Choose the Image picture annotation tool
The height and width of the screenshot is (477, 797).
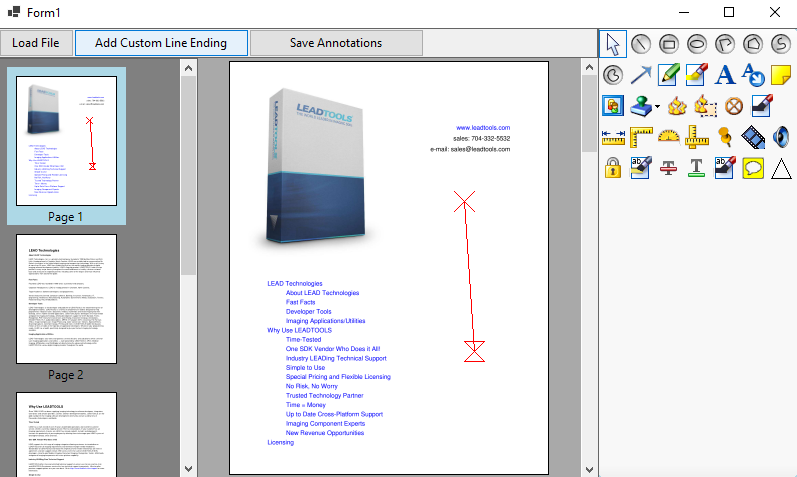[613, 106]
